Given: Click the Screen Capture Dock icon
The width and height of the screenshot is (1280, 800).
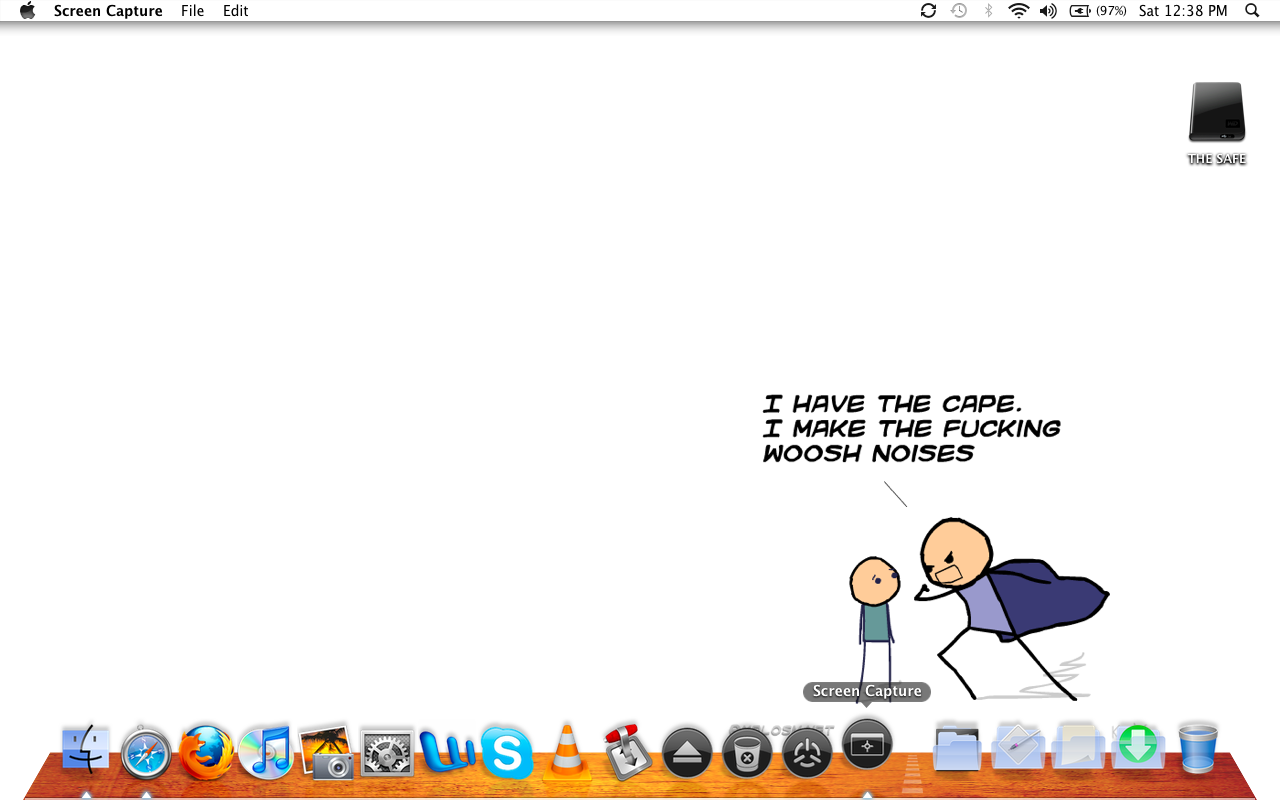Looking at the screenshot, I should pyautogui.click(x=867, y=744).
